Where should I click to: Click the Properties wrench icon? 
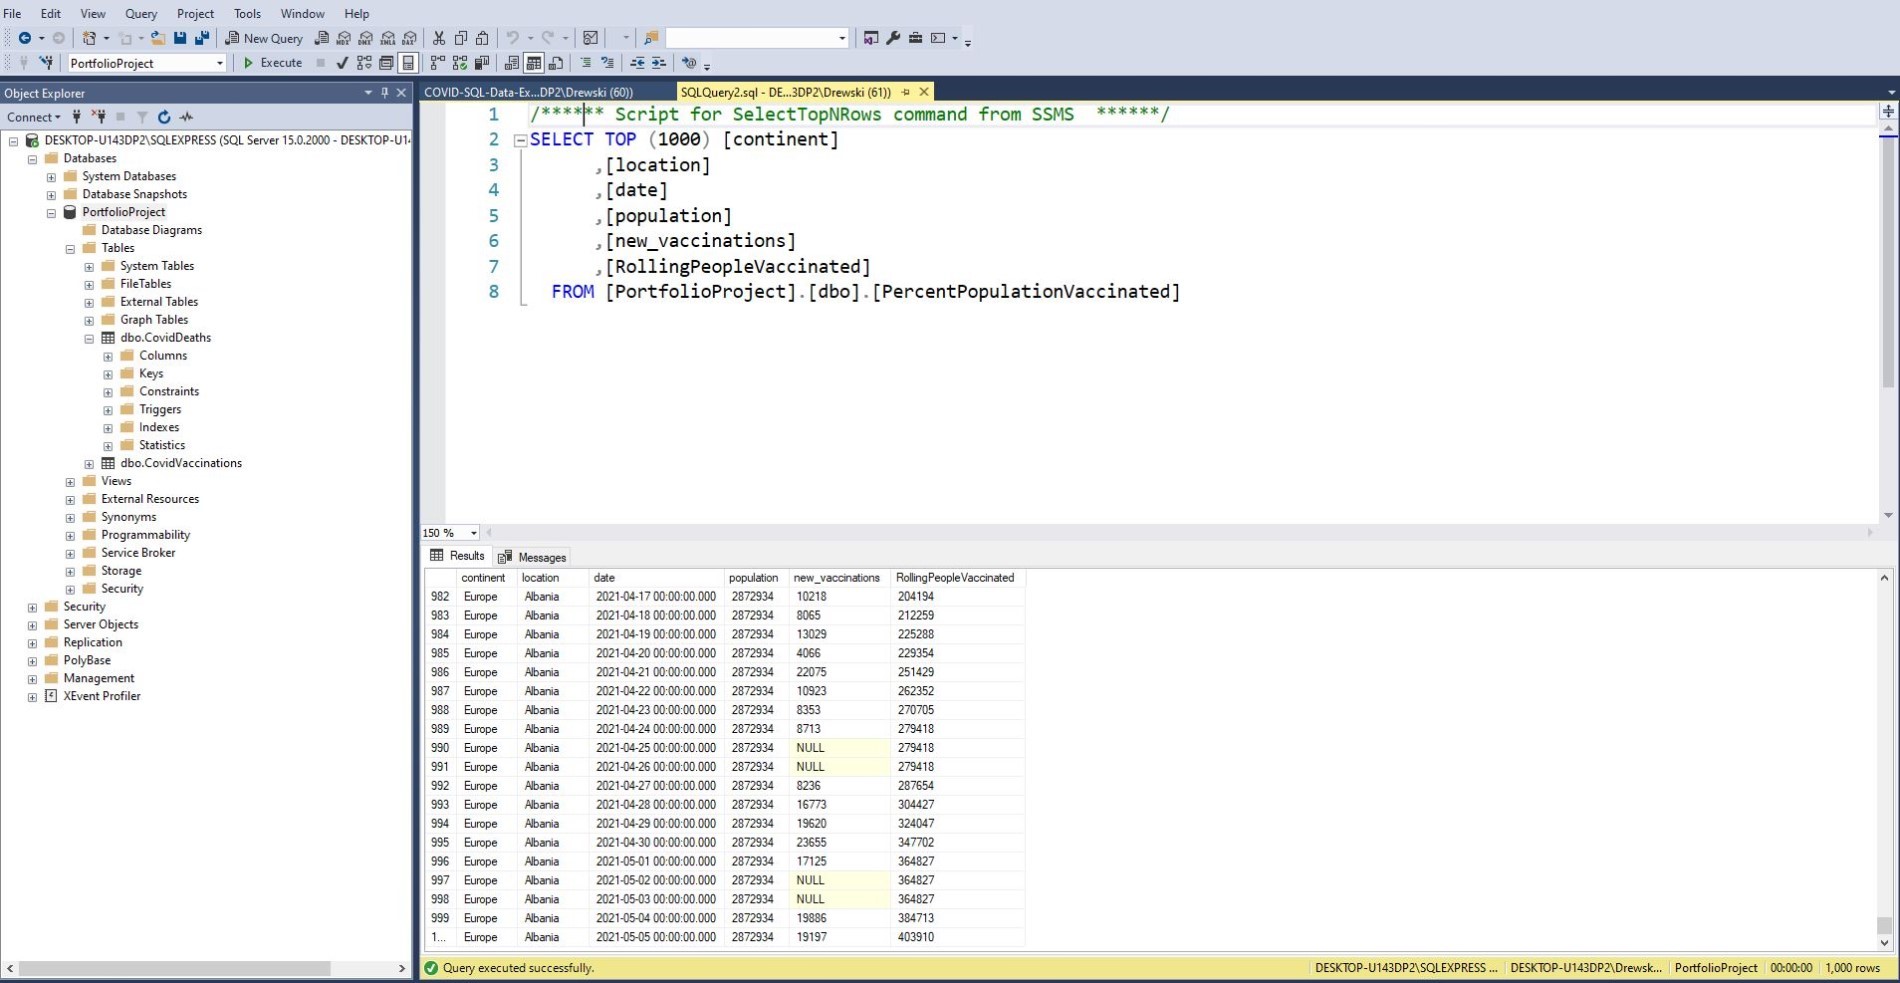click(x=893, y=38)
